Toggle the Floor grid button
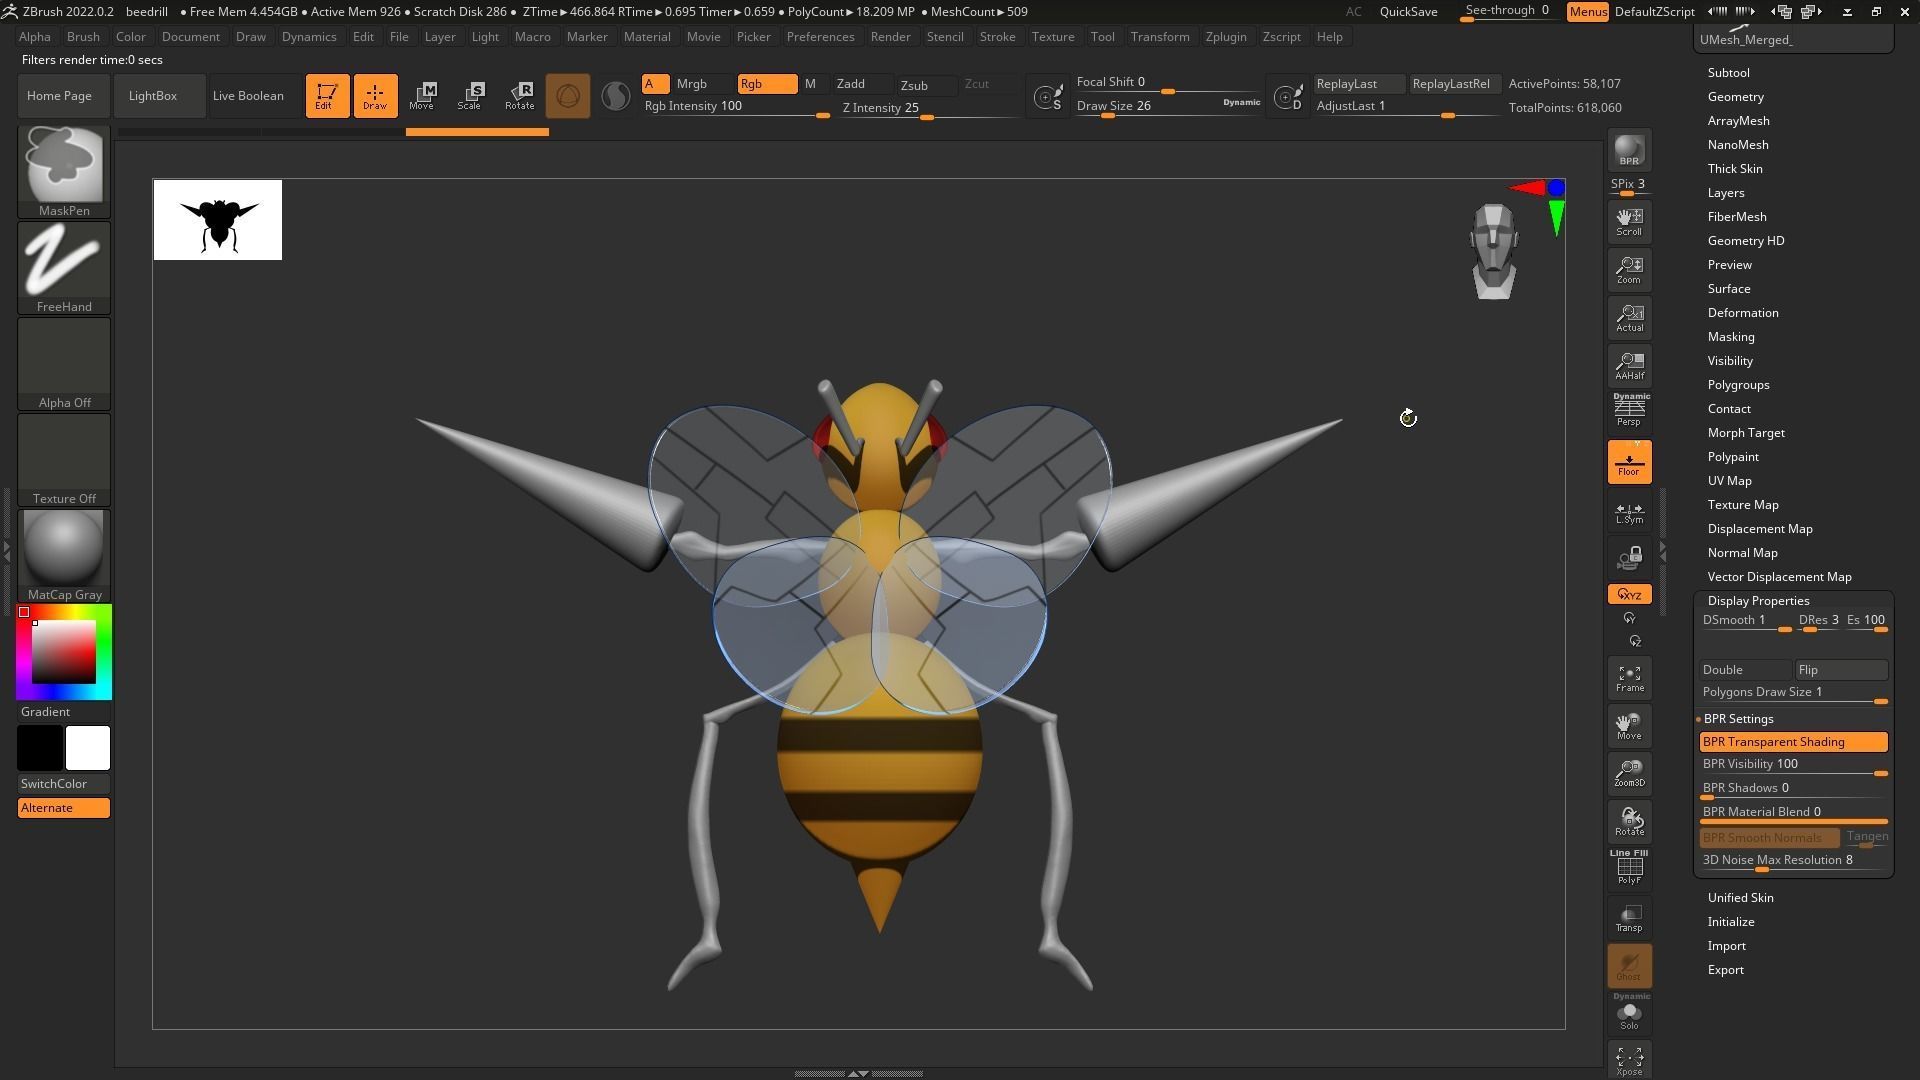Screen dimensions: 1920x1080 tap(1629, 462)
